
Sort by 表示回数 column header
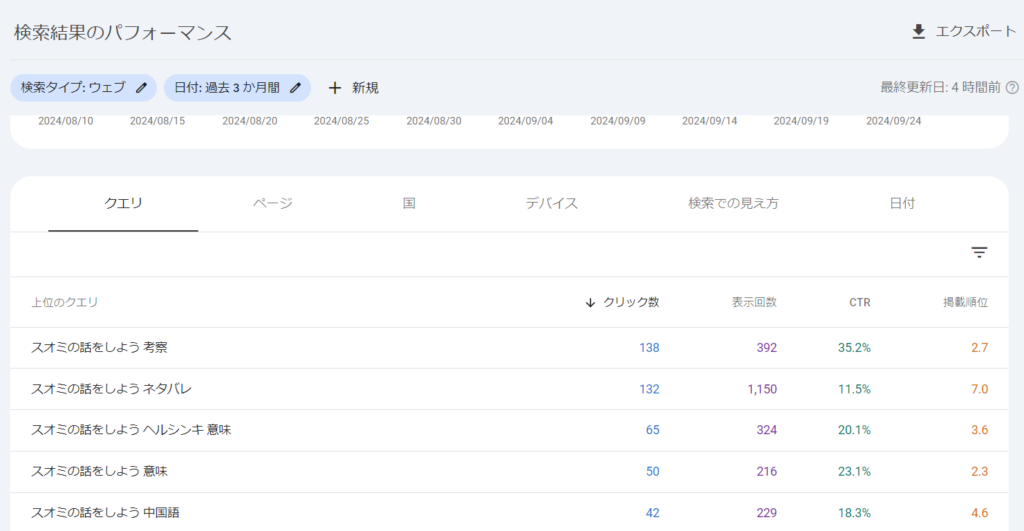pos(754,302)
